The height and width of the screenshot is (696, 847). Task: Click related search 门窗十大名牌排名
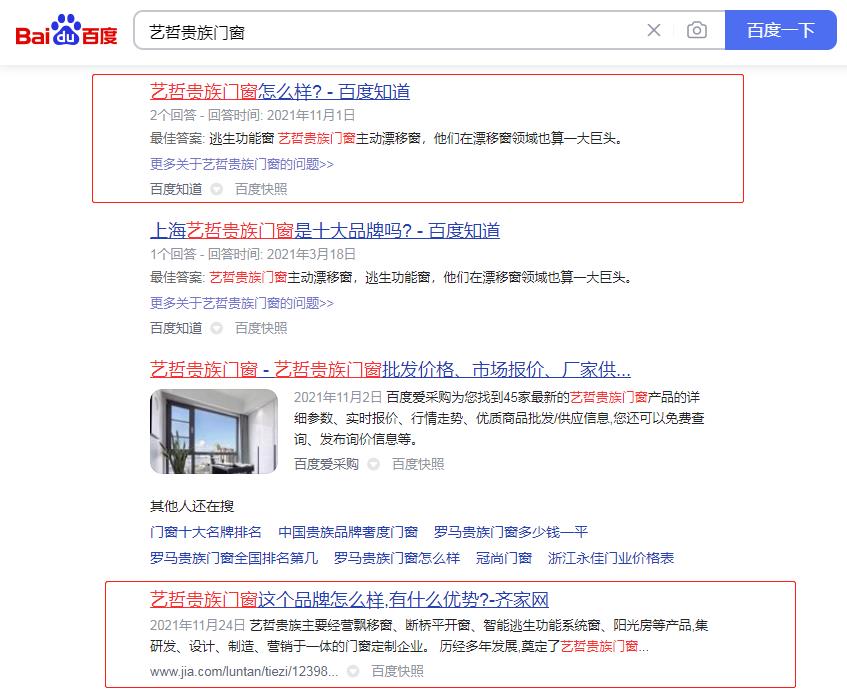pyautogui.click(x=204, y=531)
